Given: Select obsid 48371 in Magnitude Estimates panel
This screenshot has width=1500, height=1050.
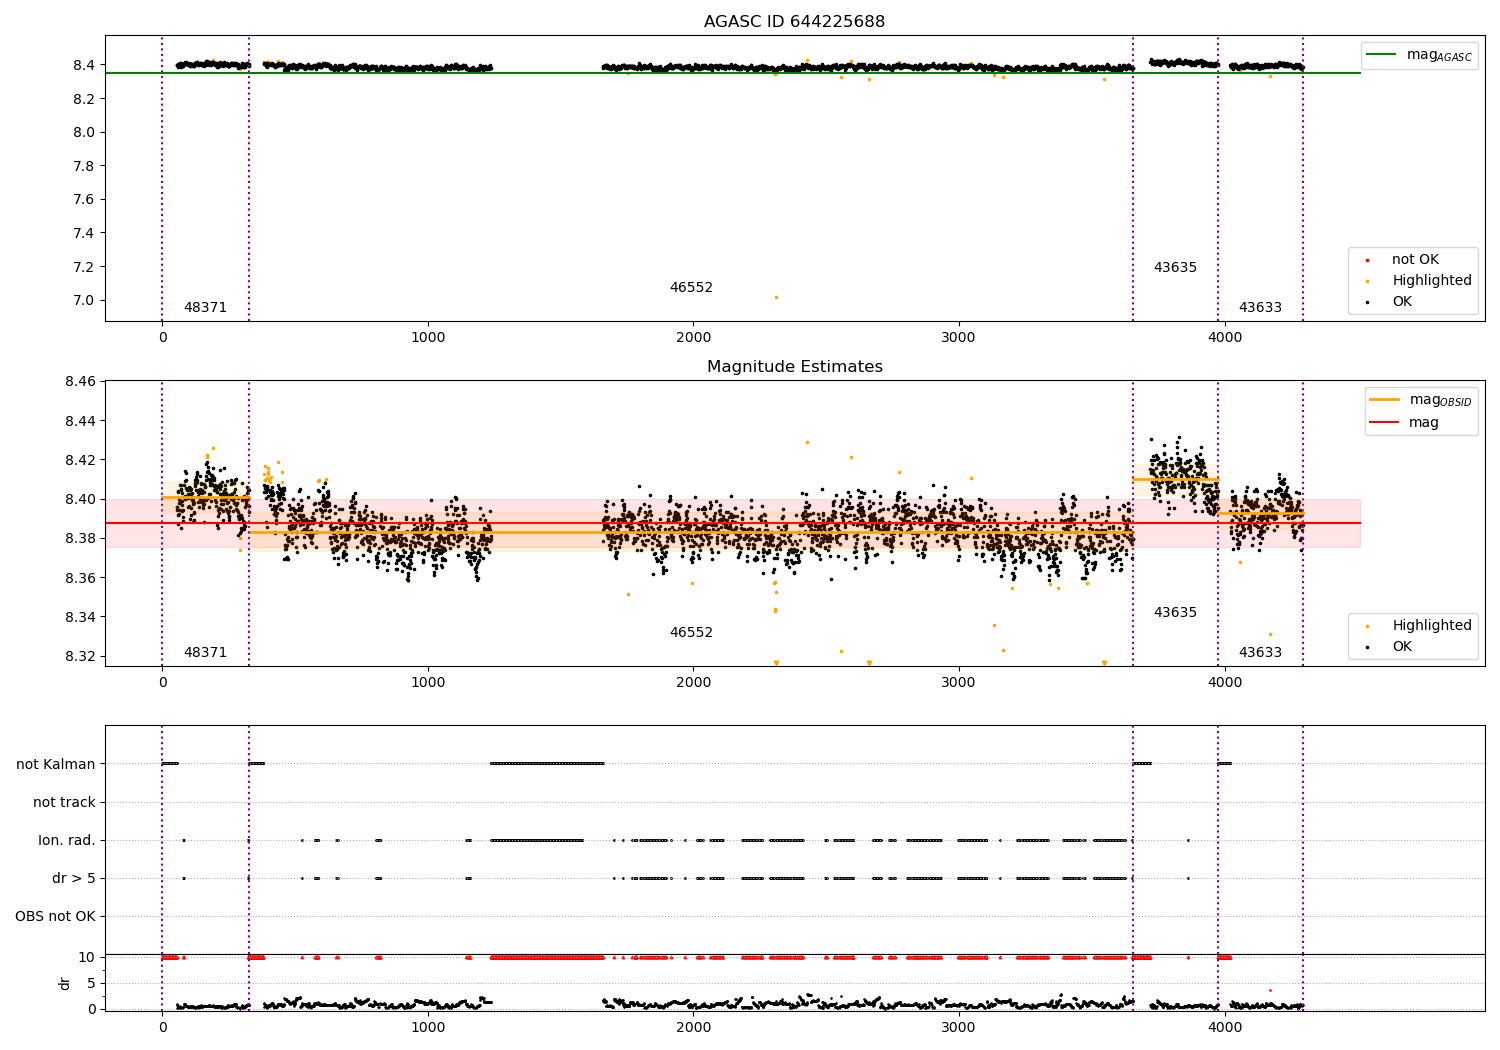Looking at the screenshot, I should (205, 653).
